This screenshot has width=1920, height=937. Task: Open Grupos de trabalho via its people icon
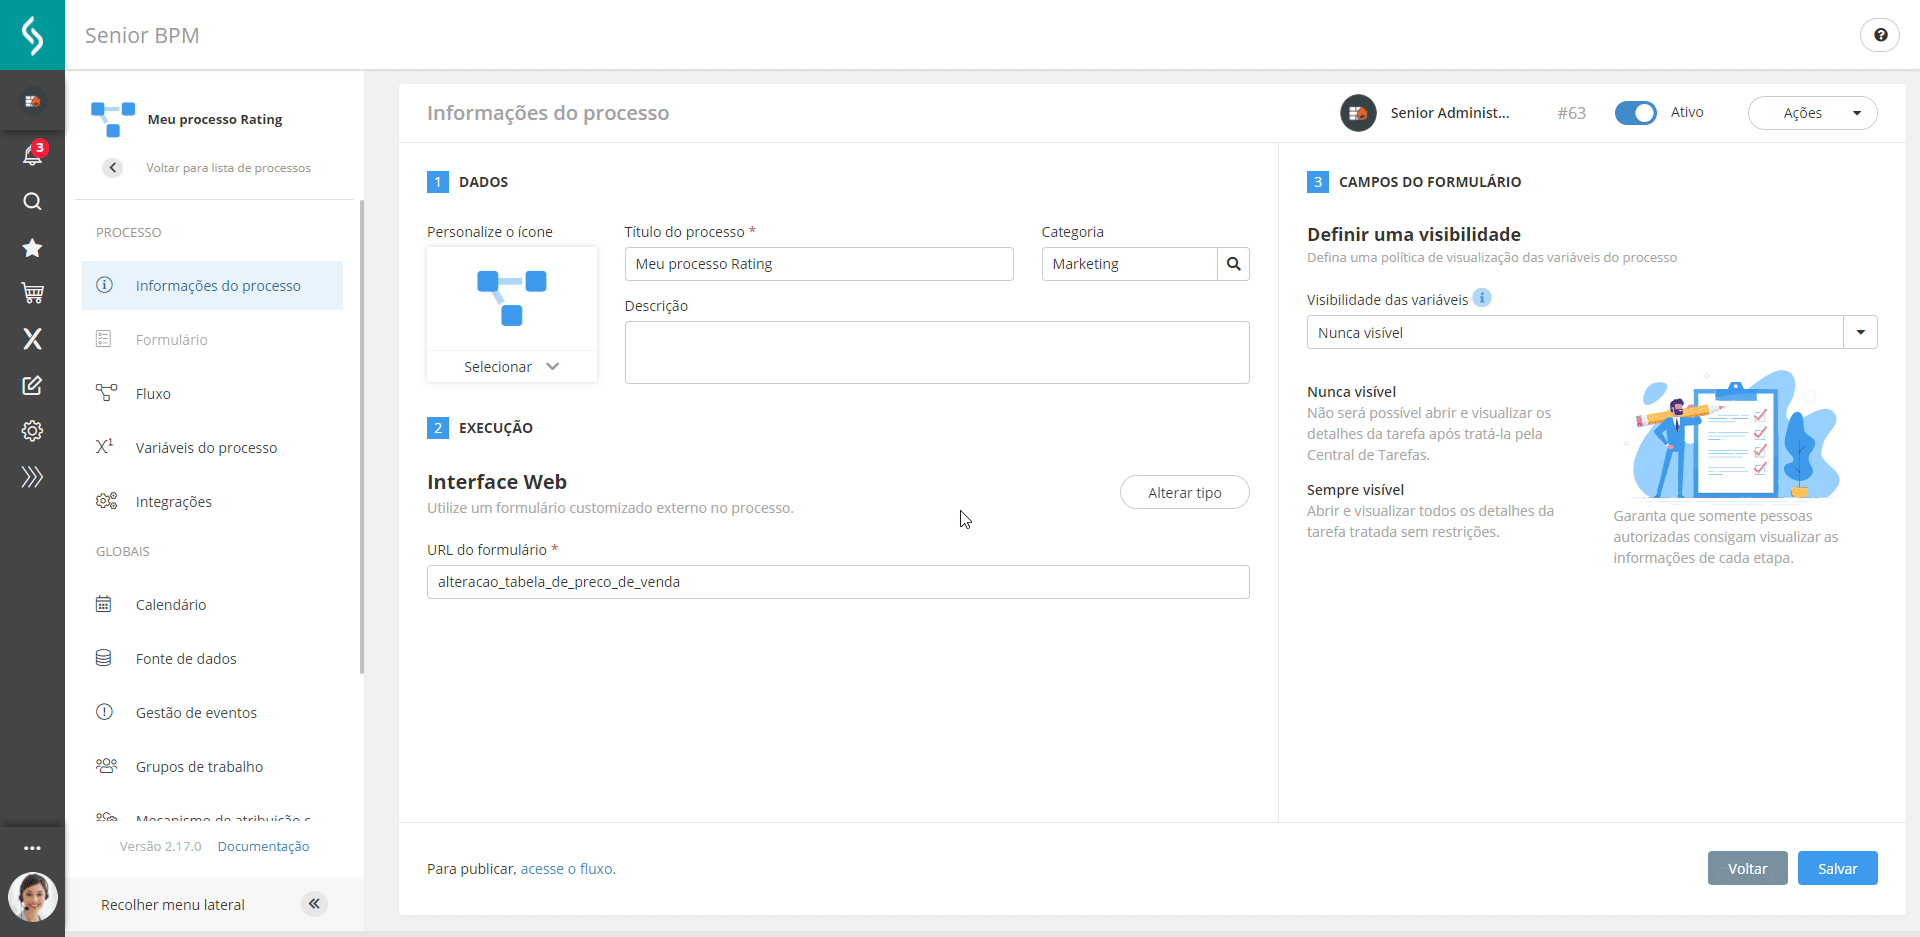point(106,766)
